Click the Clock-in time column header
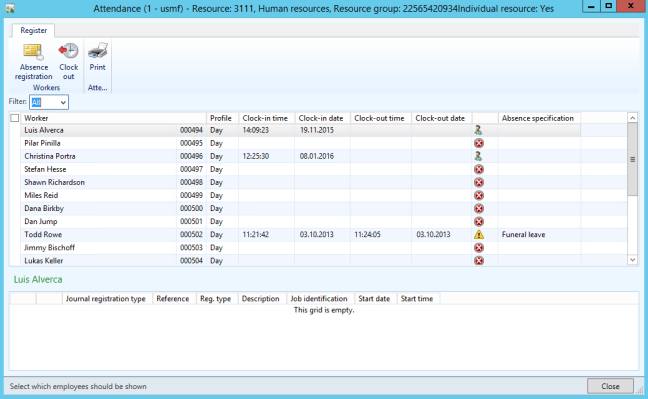 [266, 118]
